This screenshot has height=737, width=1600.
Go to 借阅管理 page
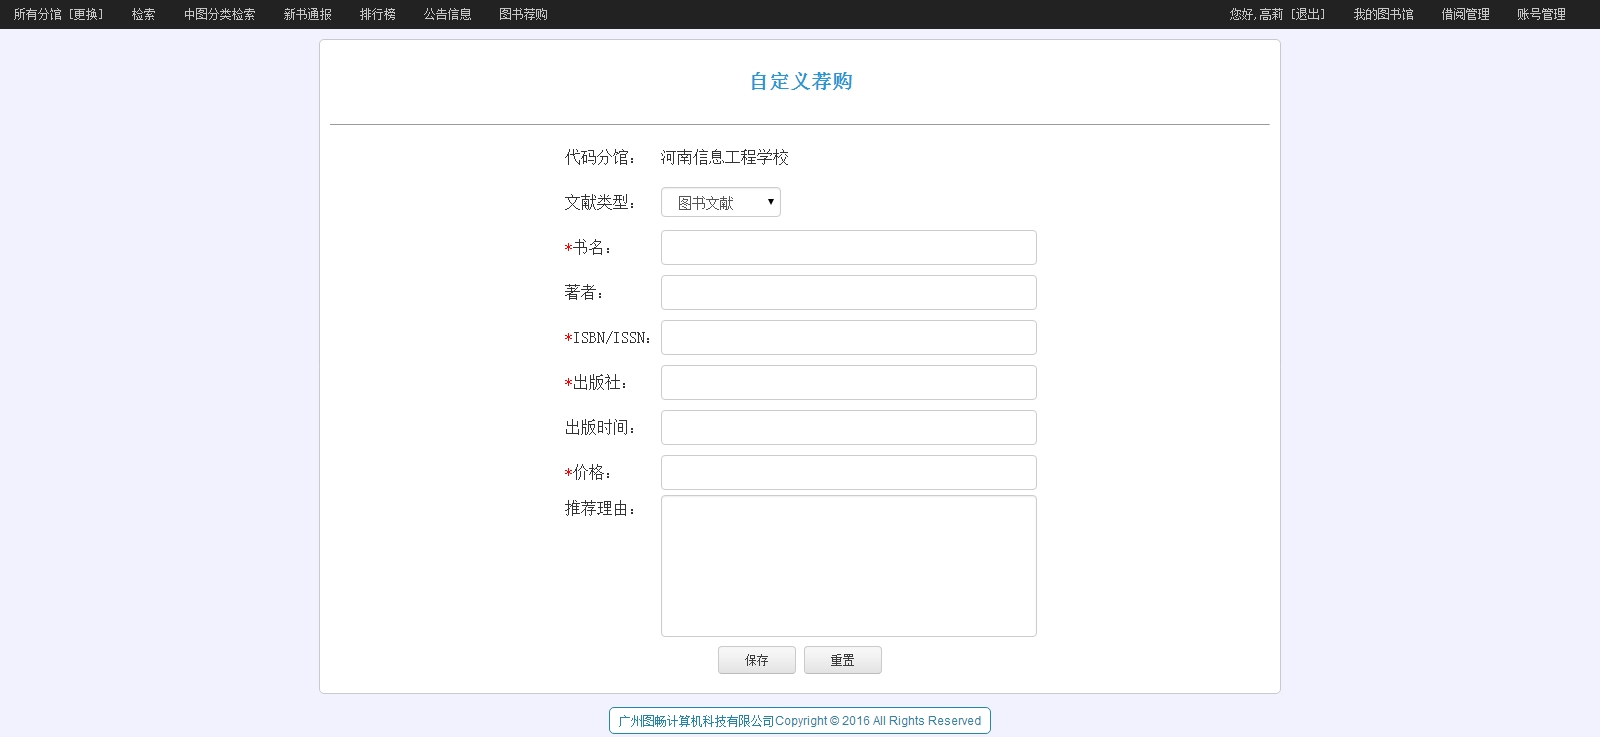[1465, 14]
